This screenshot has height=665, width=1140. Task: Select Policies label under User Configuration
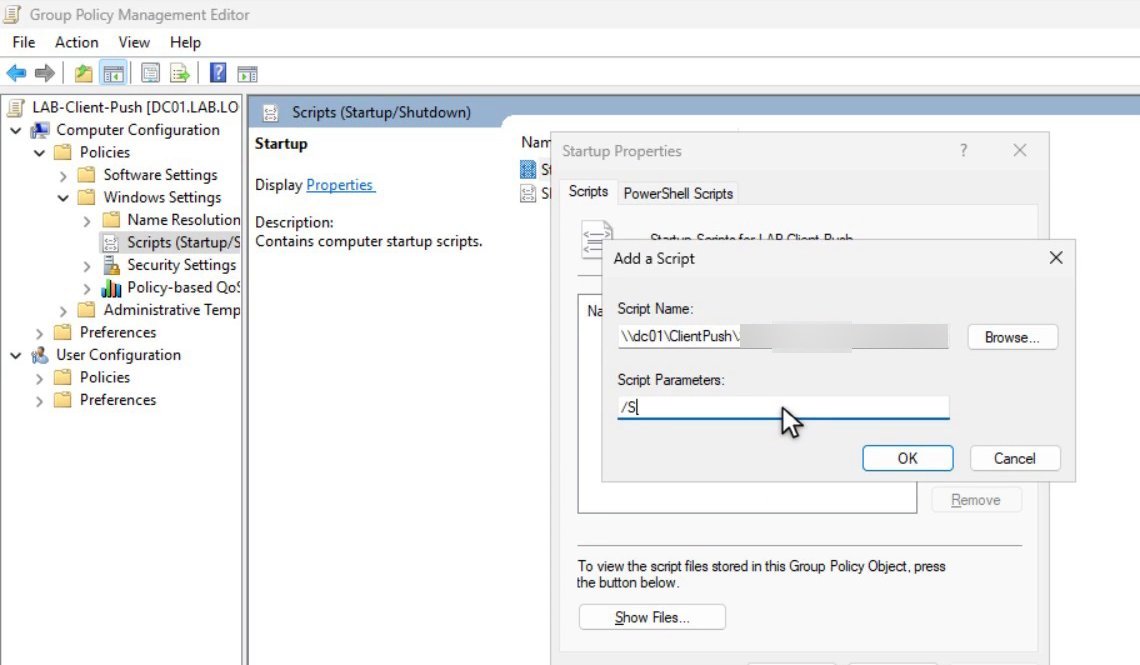(105, 377)
